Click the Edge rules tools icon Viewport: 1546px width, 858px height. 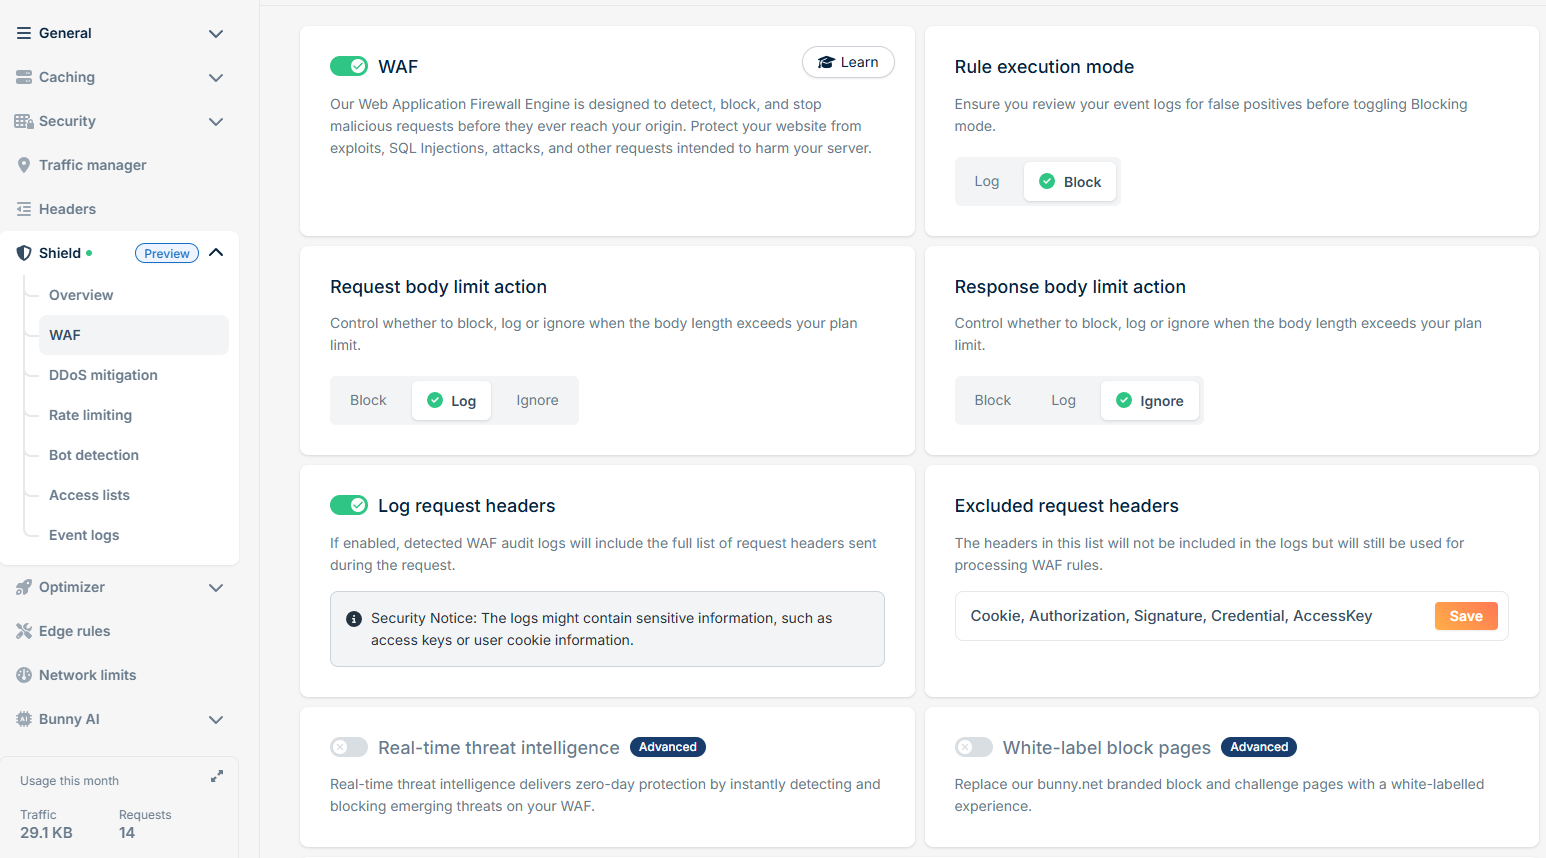[24, 631]
